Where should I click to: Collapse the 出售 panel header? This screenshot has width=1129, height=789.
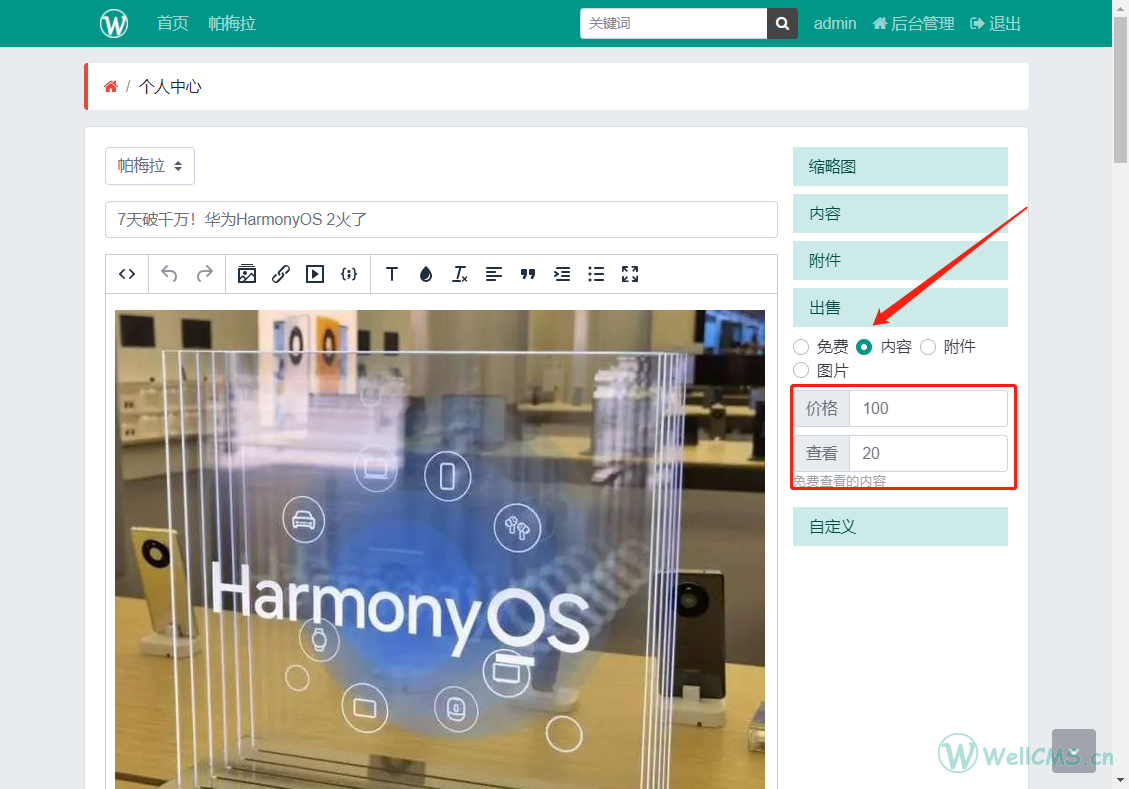(x=900, y=308)
